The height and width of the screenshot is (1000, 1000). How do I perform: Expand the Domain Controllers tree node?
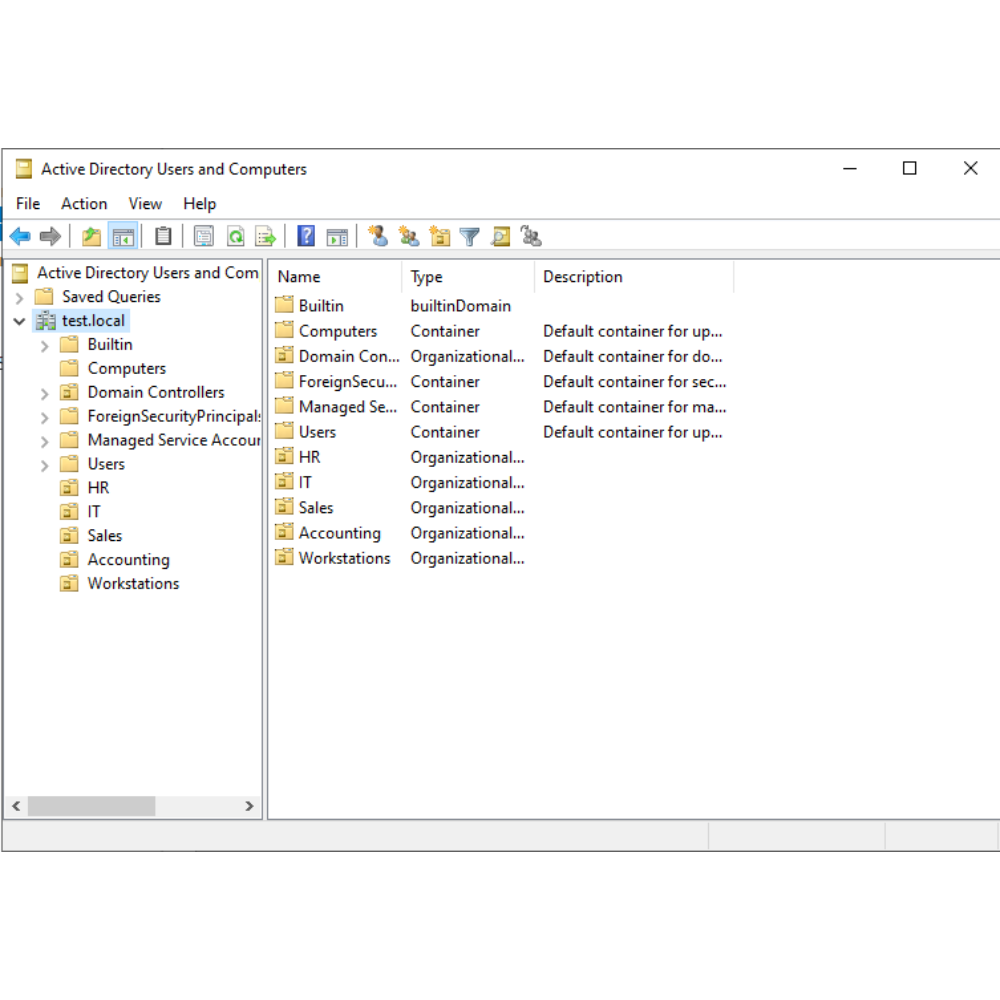point(45,394)
